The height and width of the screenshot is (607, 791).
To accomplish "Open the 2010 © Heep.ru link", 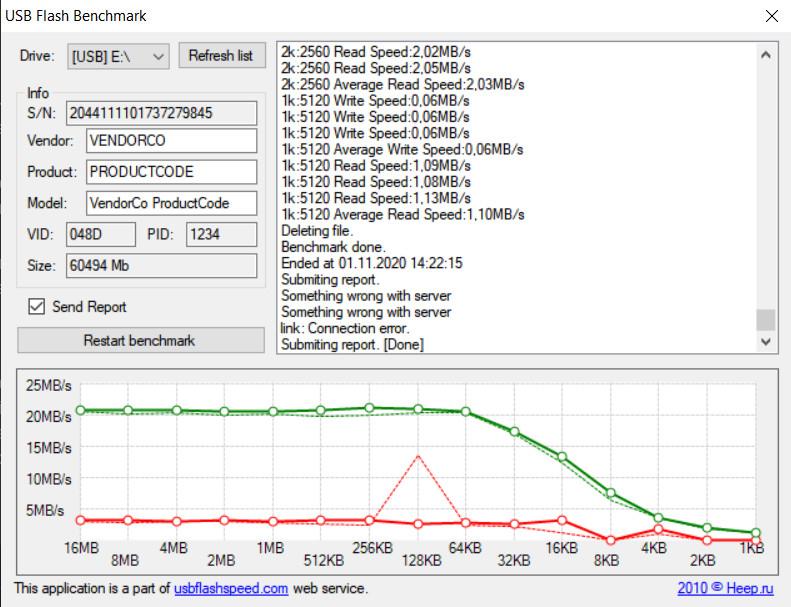I will point(725,588).
